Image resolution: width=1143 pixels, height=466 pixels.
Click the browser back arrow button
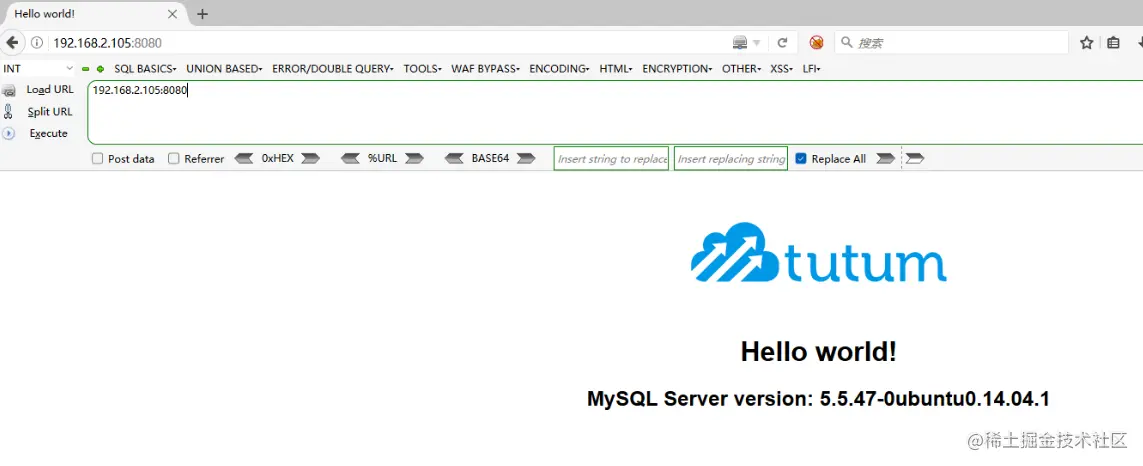click(x=12, y=43)
